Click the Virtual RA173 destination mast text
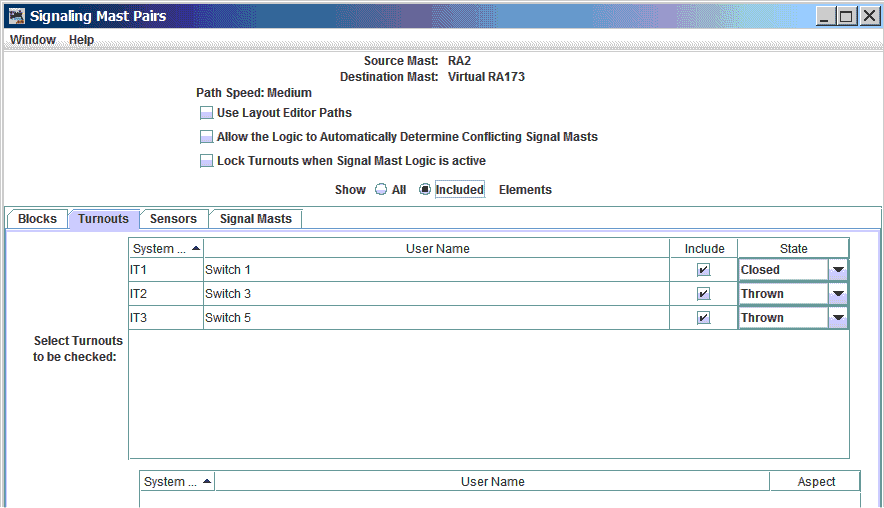Image resolution: width=884 pixels, height=508 pixels. 486,77
